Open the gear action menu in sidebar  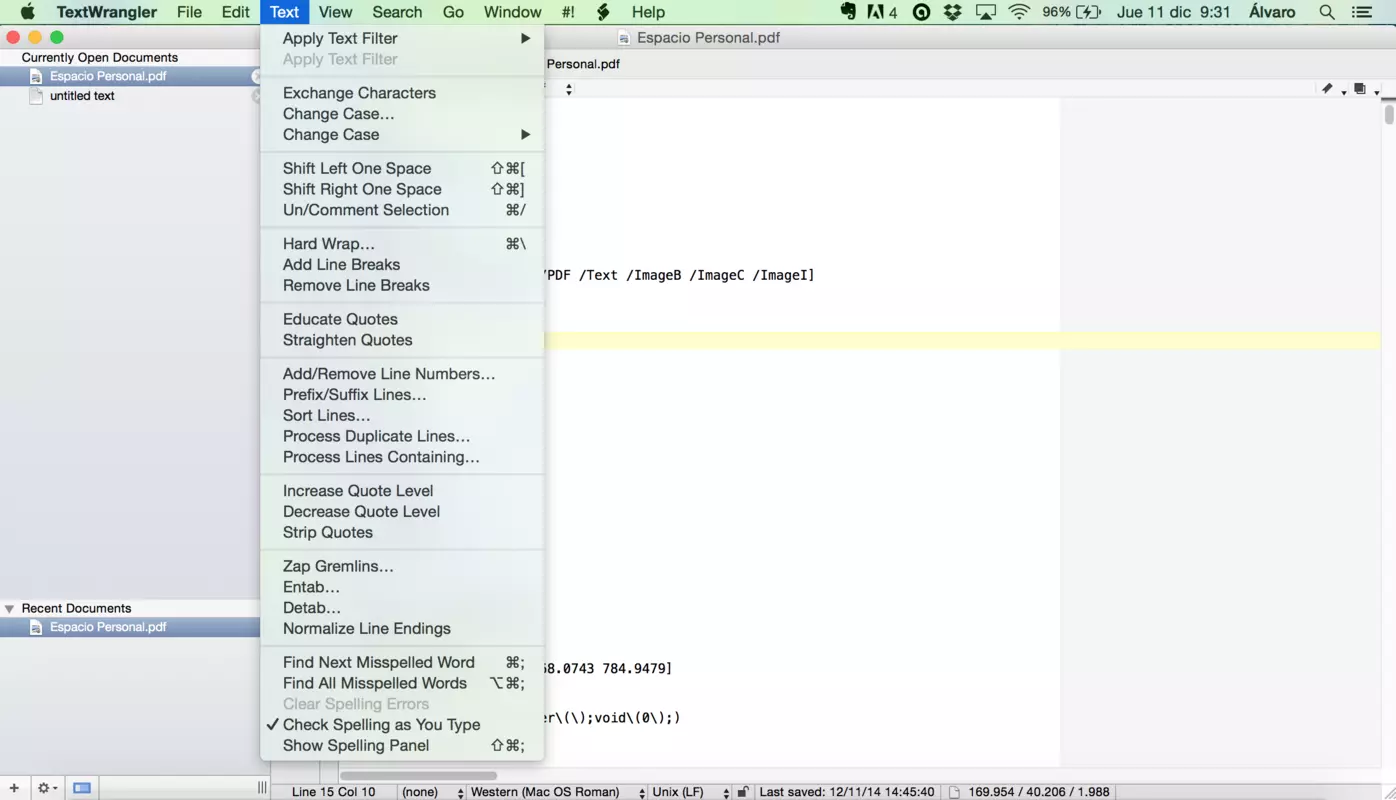click(x=46, y=788)
